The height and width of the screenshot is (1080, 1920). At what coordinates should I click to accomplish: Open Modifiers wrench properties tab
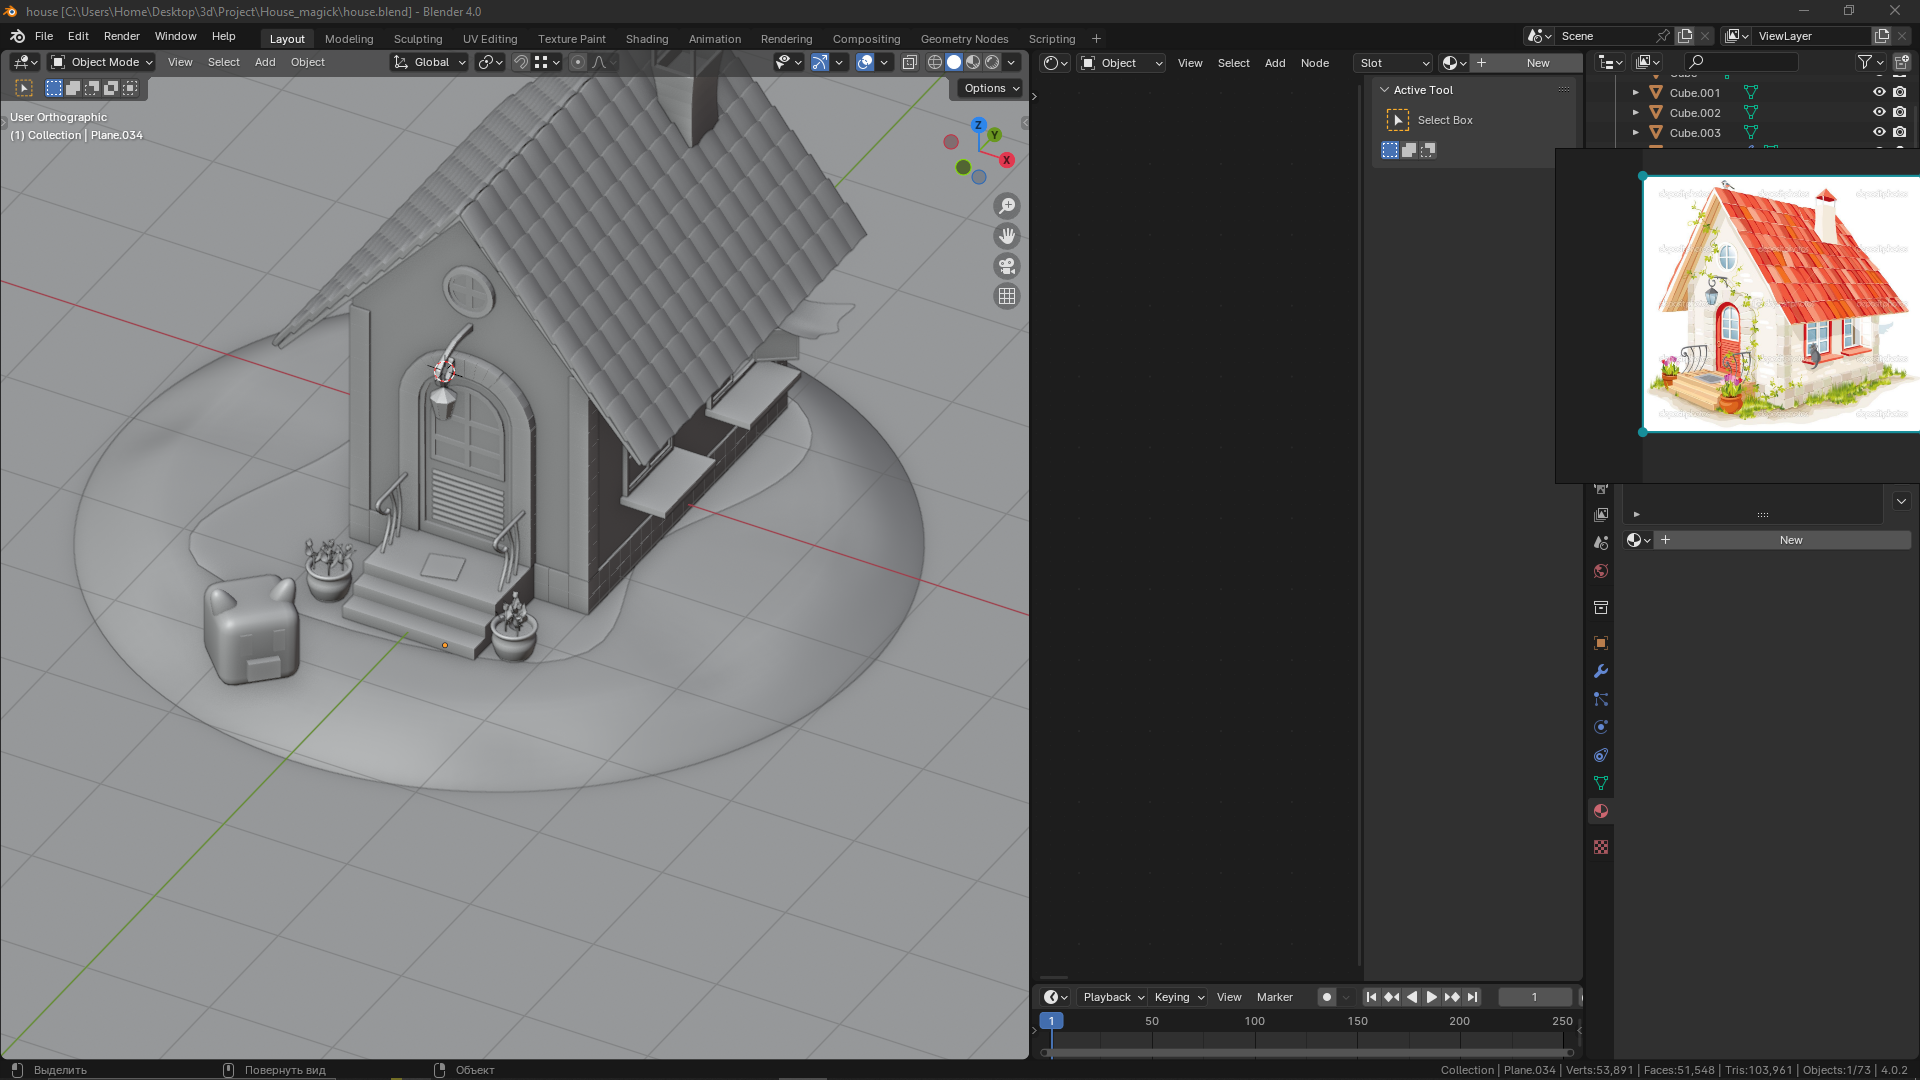point(1601,671)
